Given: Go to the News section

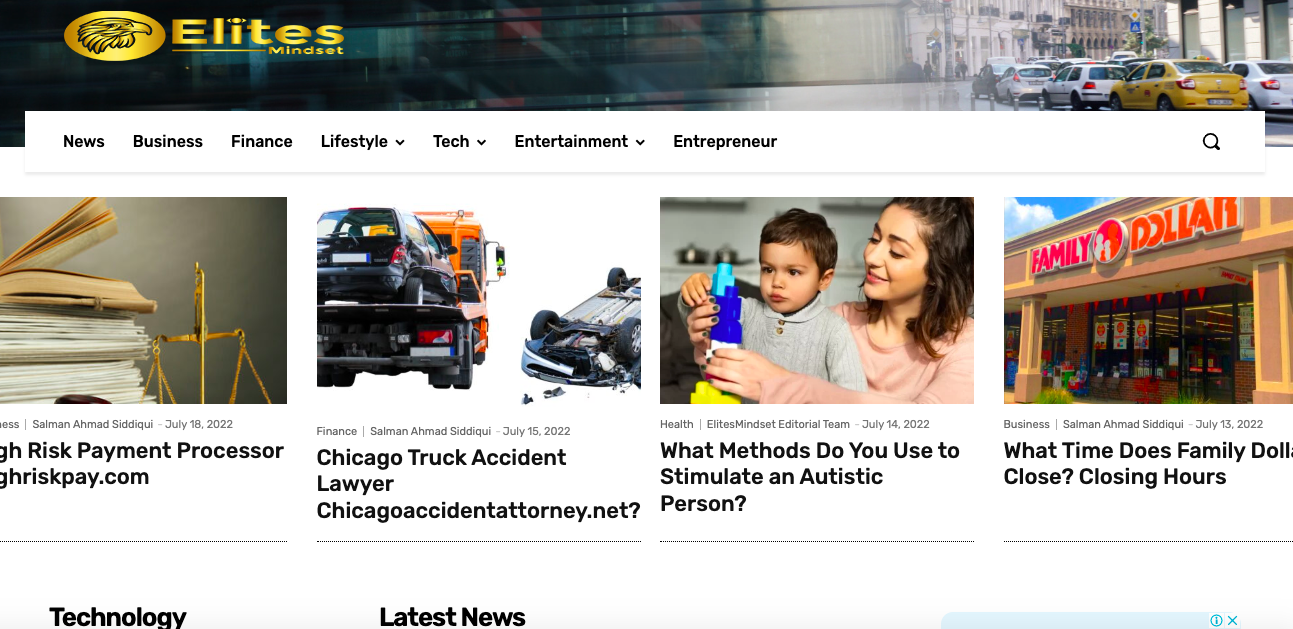Looking at the screenshot, I should tap(84, 142).
